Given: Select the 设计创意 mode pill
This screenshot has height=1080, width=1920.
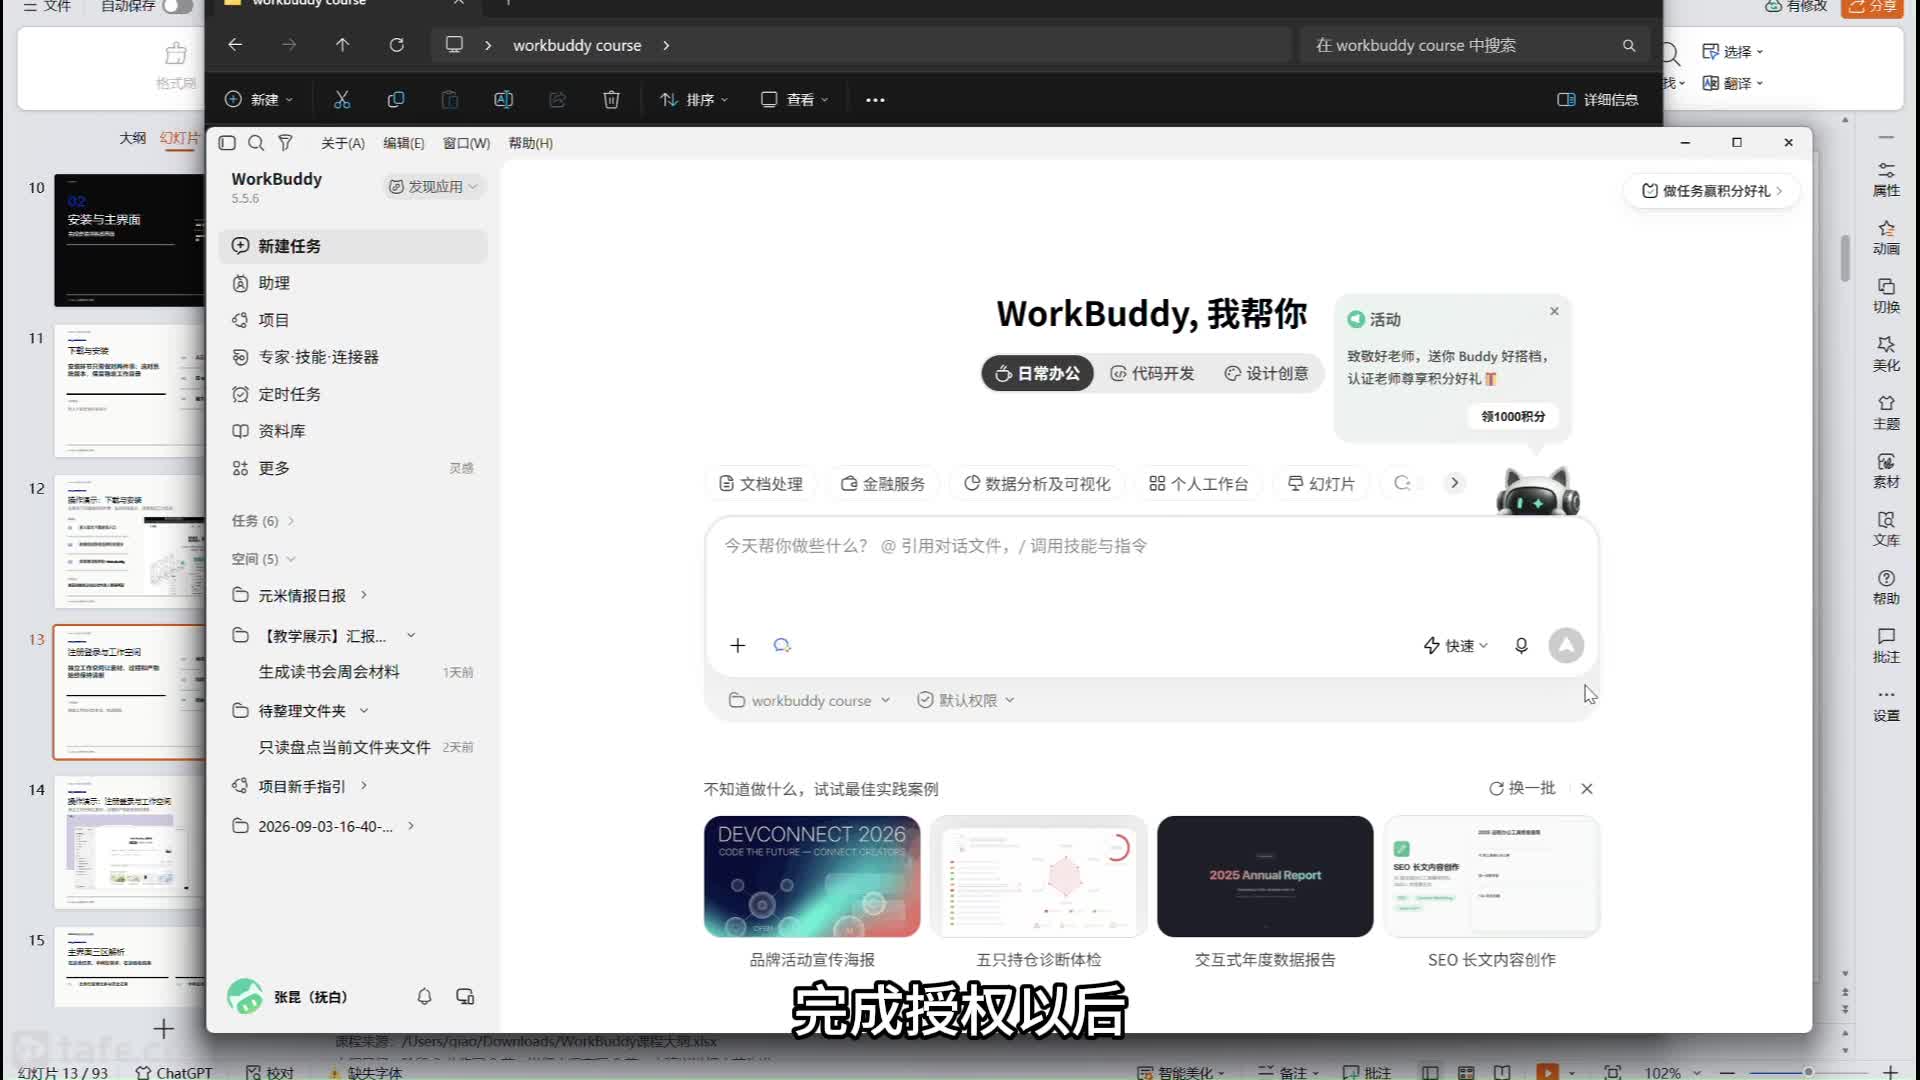Looking at the screenshot, I should point(1266,373).
